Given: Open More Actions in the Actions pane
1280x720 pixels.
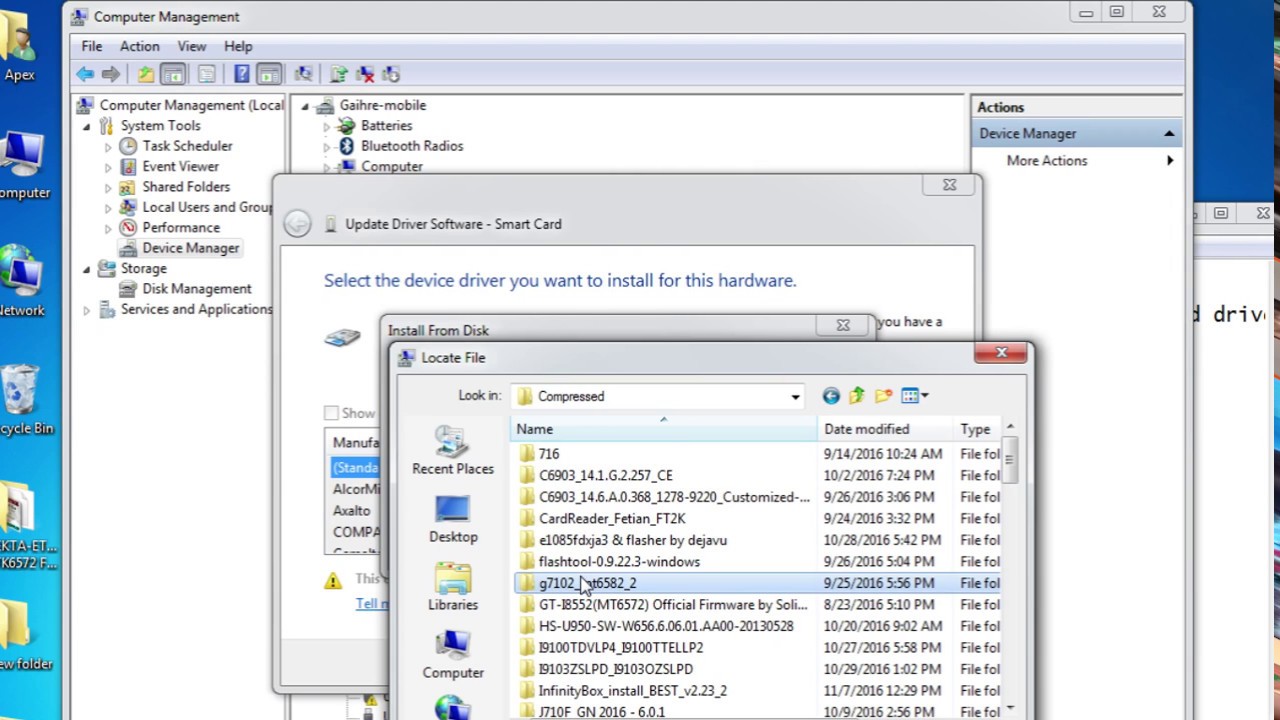Looking at the screenshot, I should (1047, 160).
